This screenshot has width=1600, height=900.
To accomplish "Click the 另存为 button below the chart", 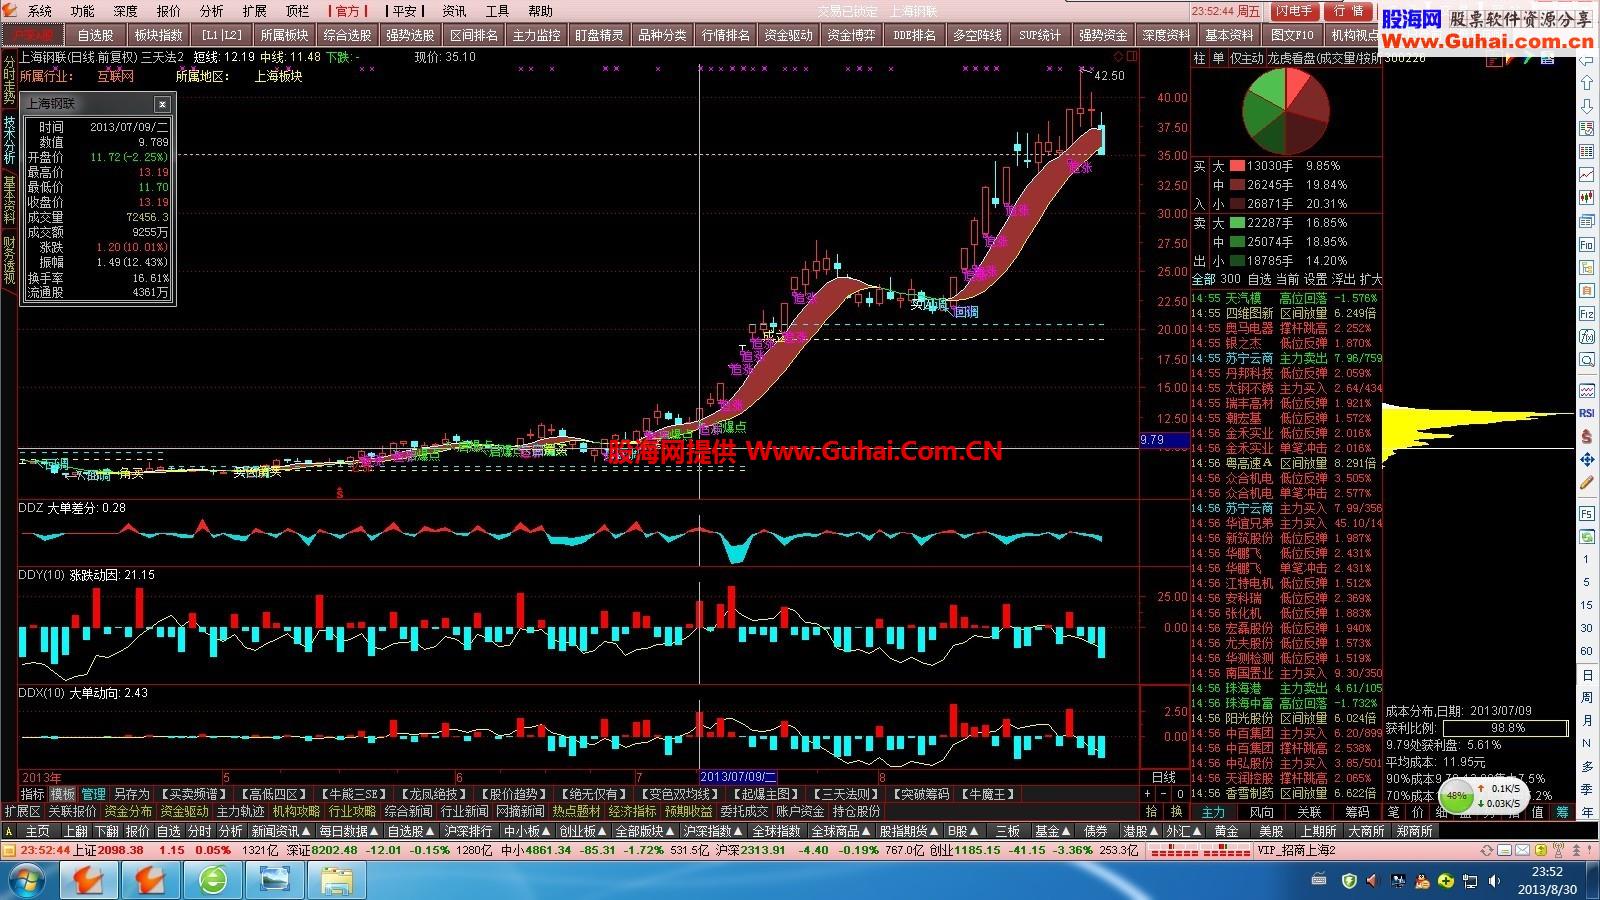I will (x=131, y=794).
